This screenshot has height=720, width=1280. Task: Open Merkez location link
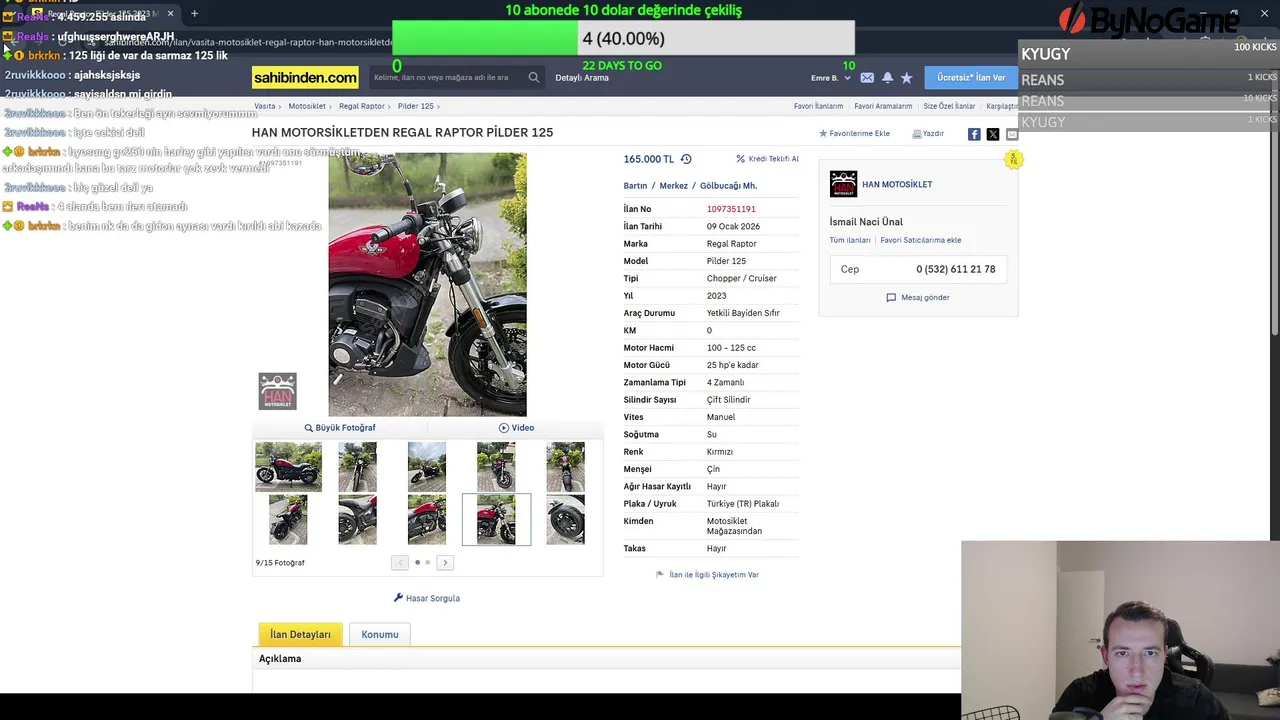(x=673, y=186)
